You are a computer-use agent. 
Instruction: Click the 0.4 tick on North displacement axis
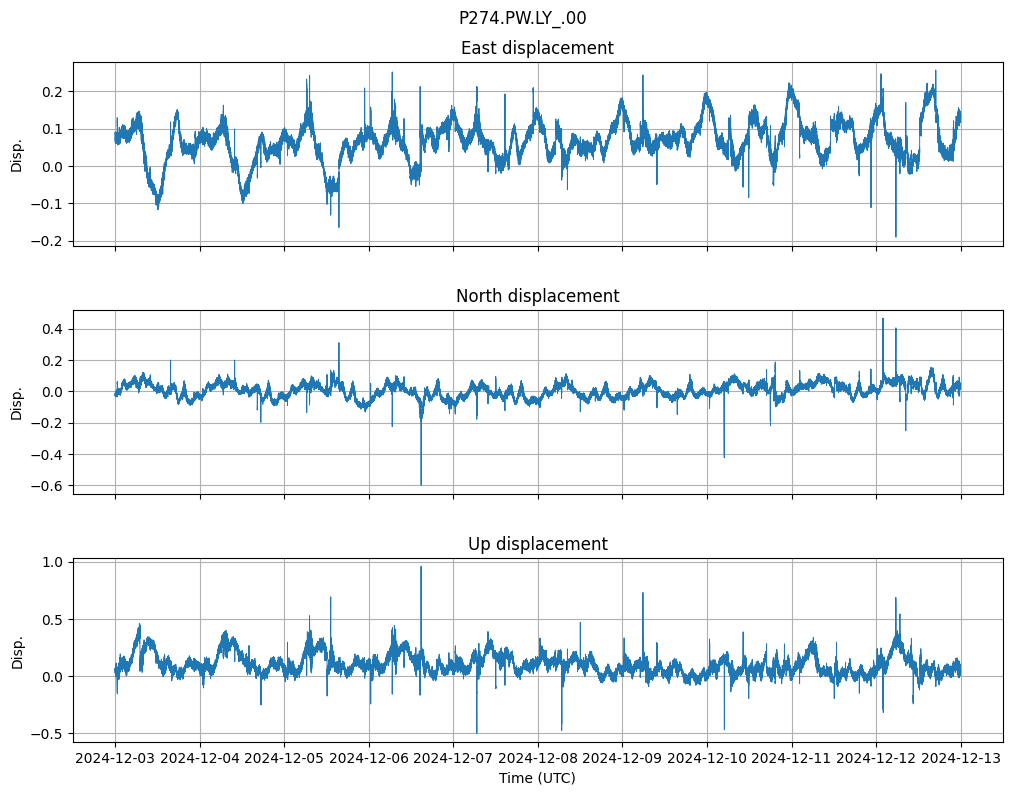55,329
